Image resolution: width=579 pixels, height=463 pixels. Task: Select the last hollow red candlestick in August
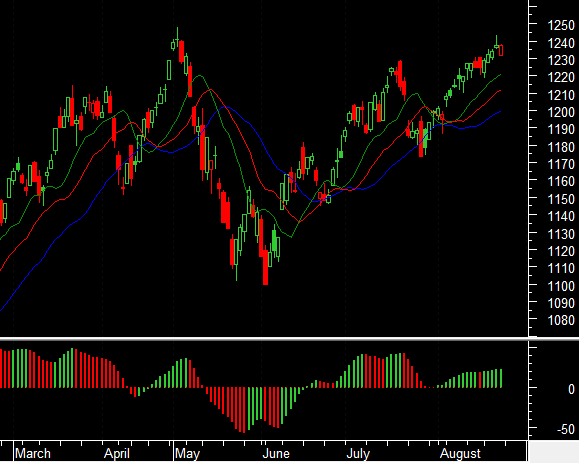[x=501, y=51]
